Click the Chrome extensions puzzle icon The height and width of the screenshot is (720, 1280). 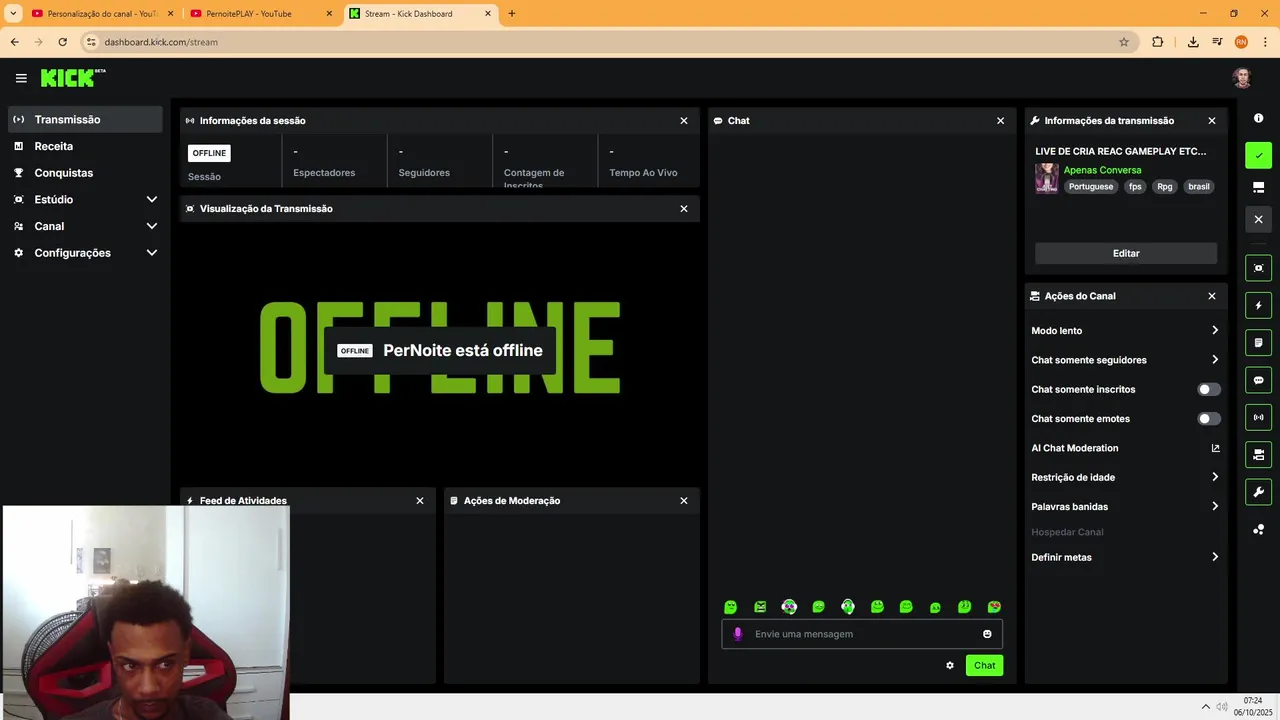point(1157,42)
